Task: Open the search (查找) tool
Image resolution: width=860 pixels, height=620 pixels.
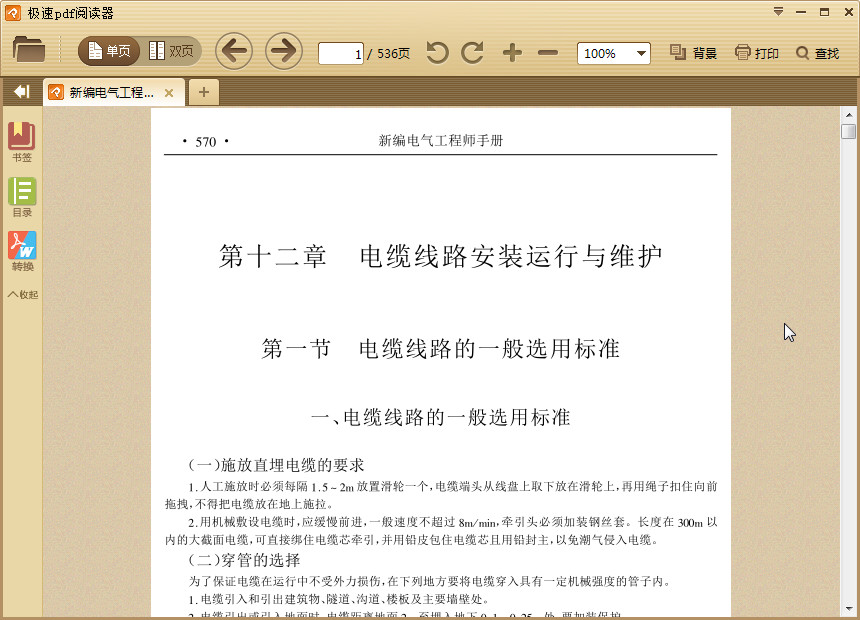Action: [x=817, y=53]
